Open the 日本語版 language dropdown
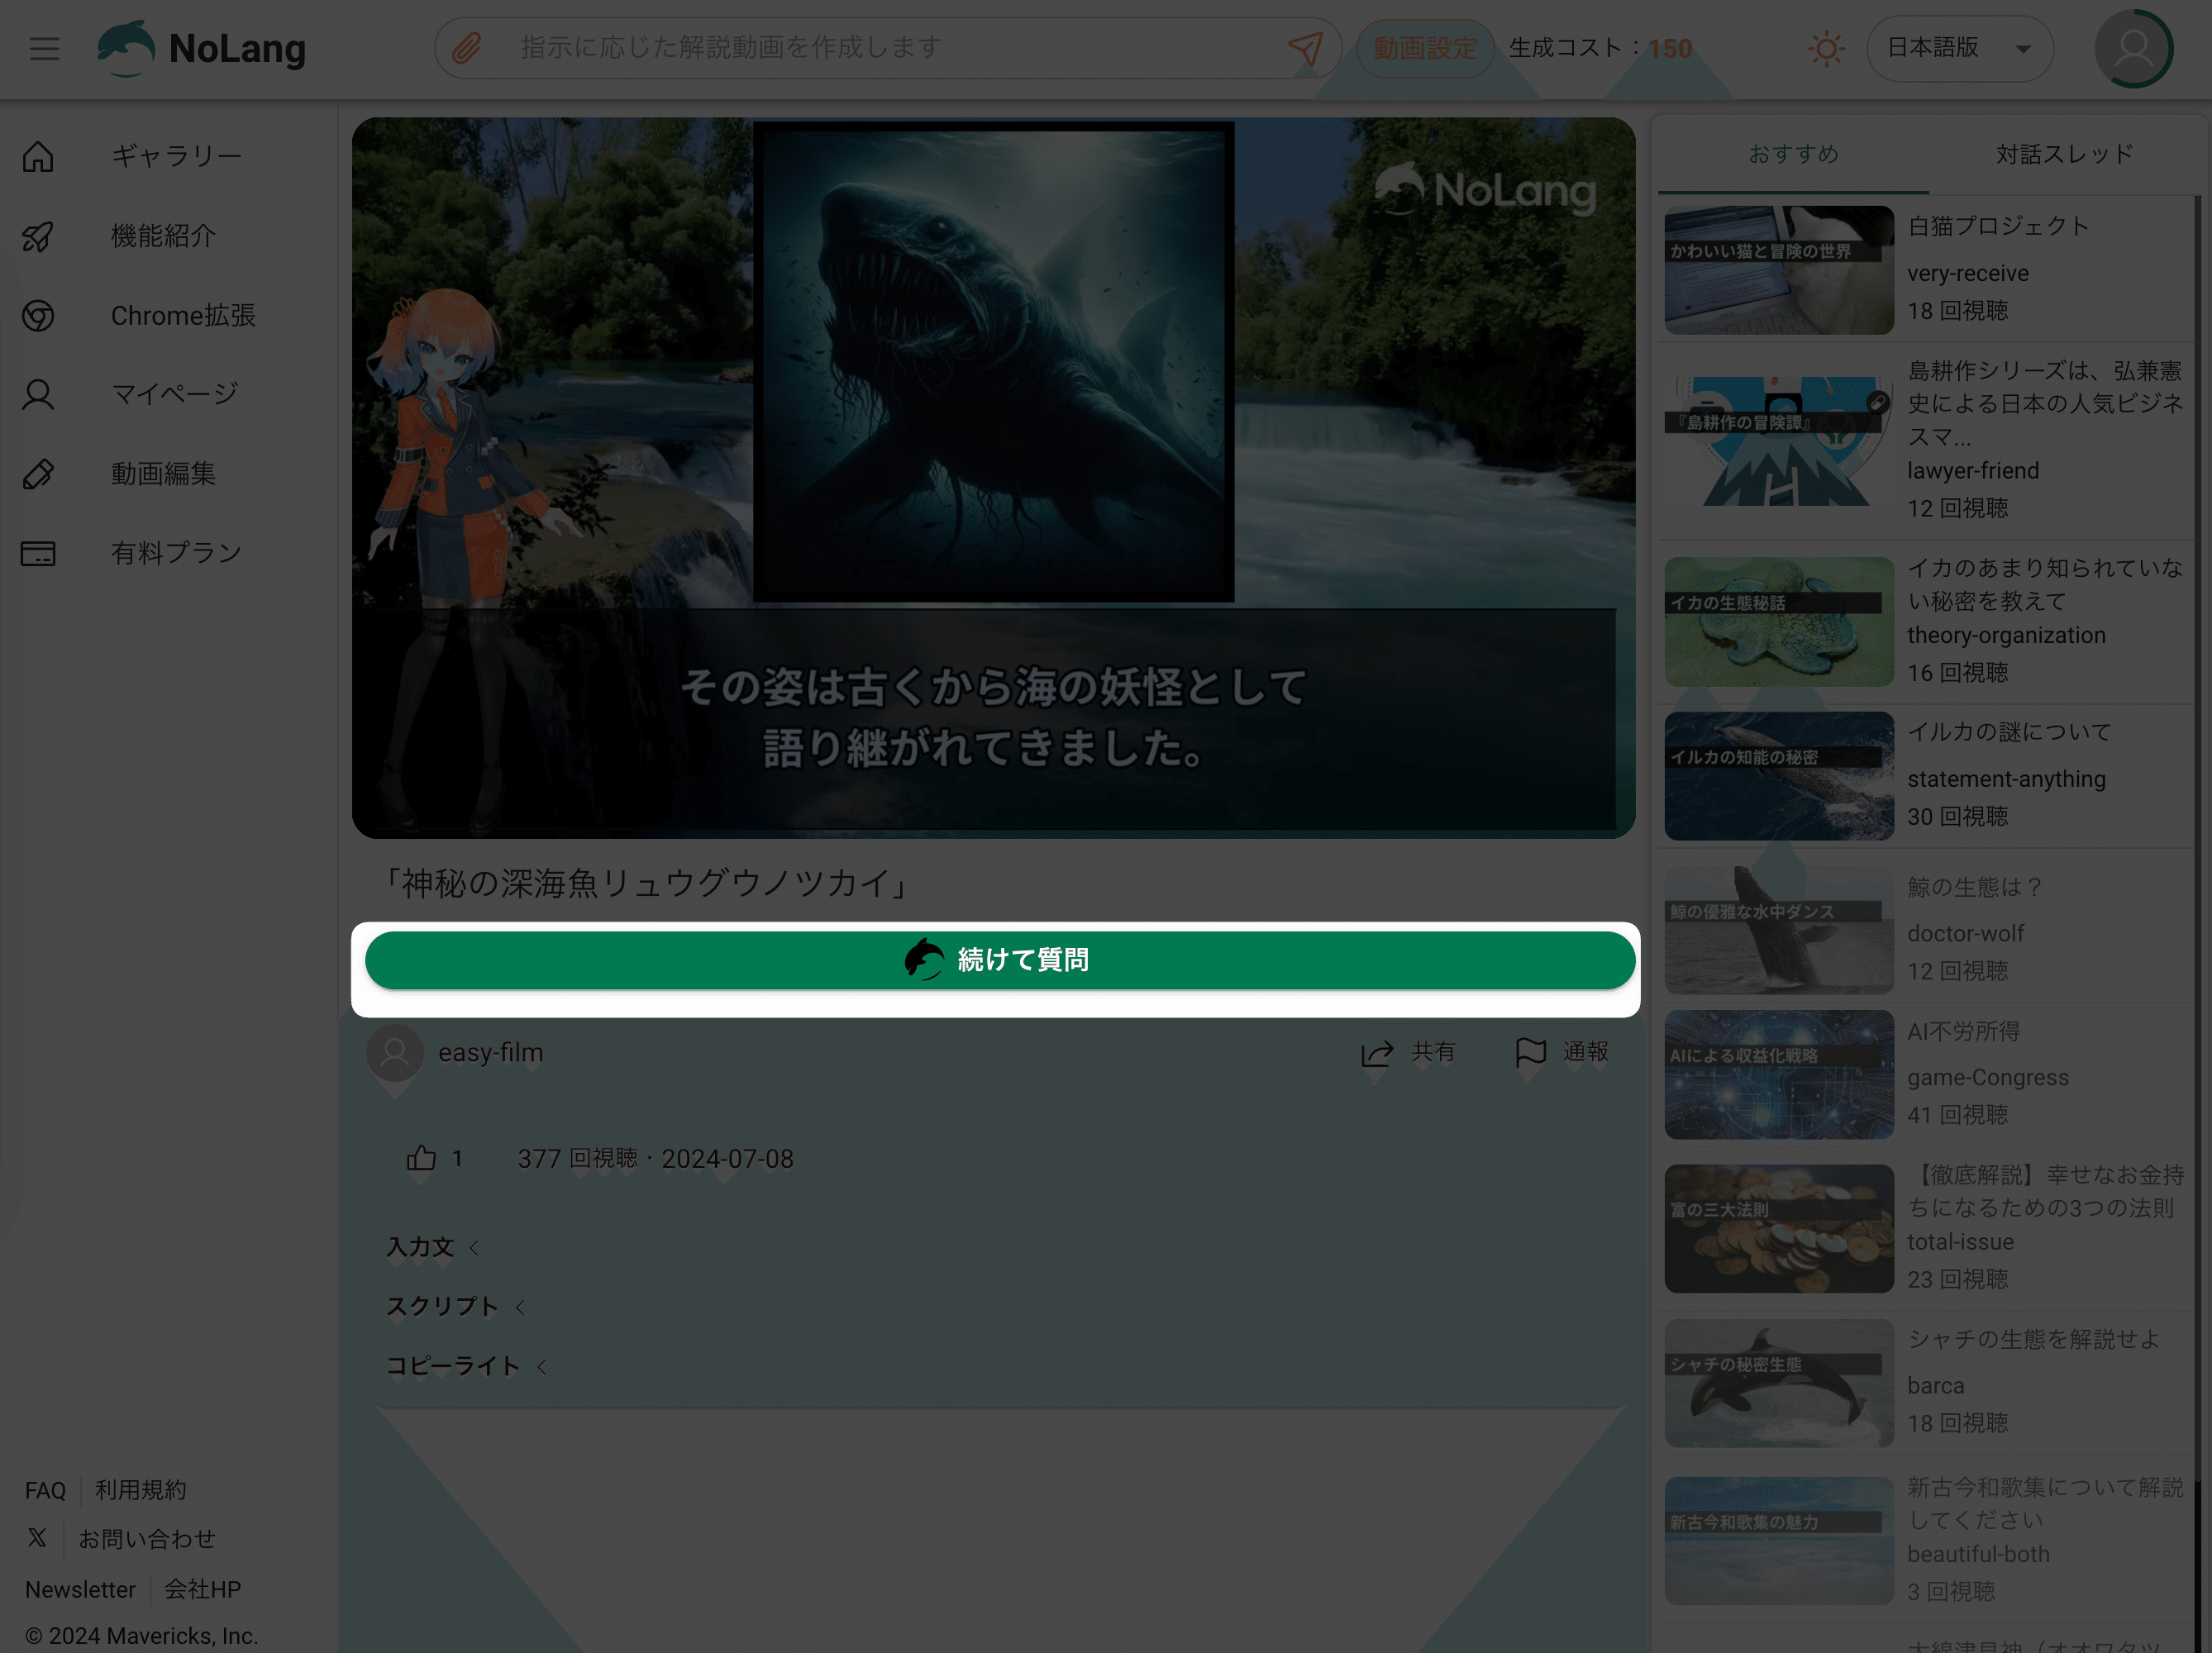Image resolution: width=2212 pixels, height=1653 pixels. [x=1959, y=48]
